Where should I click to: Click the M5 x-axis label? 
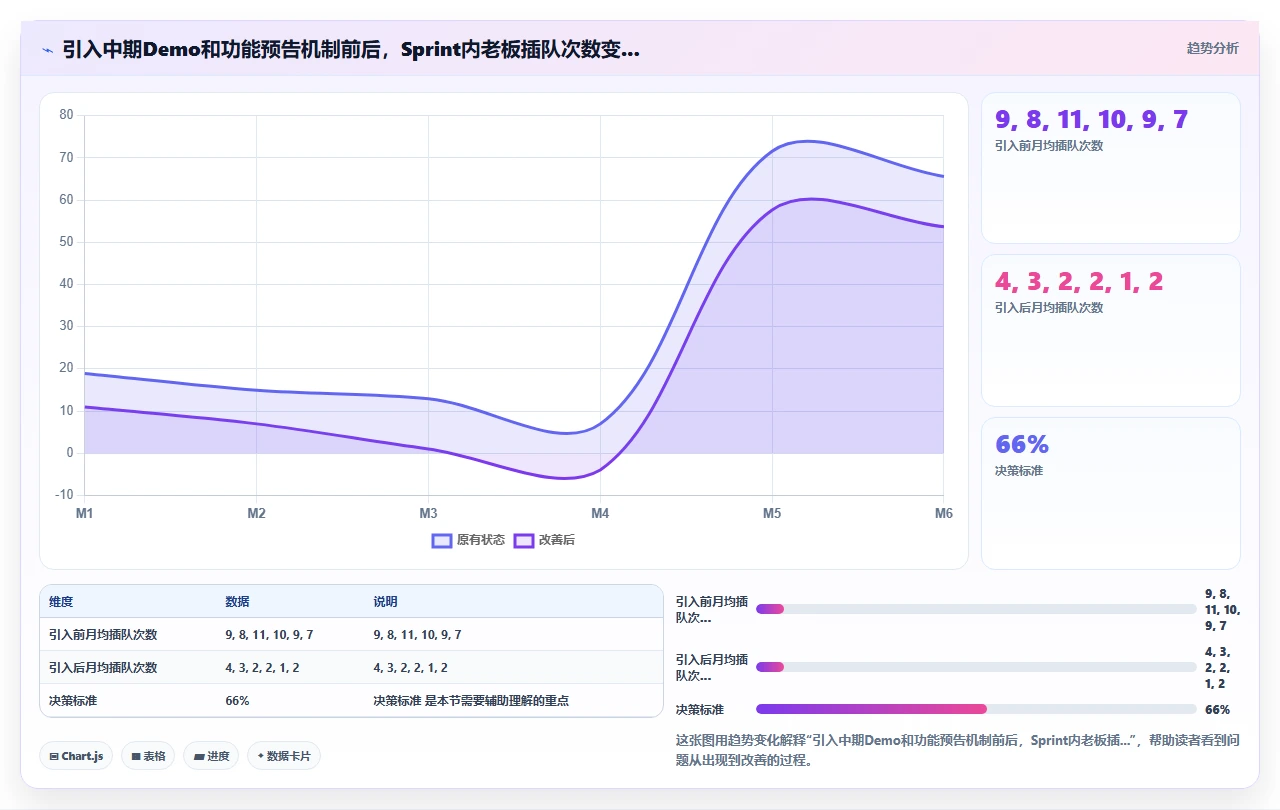point(772,514)
